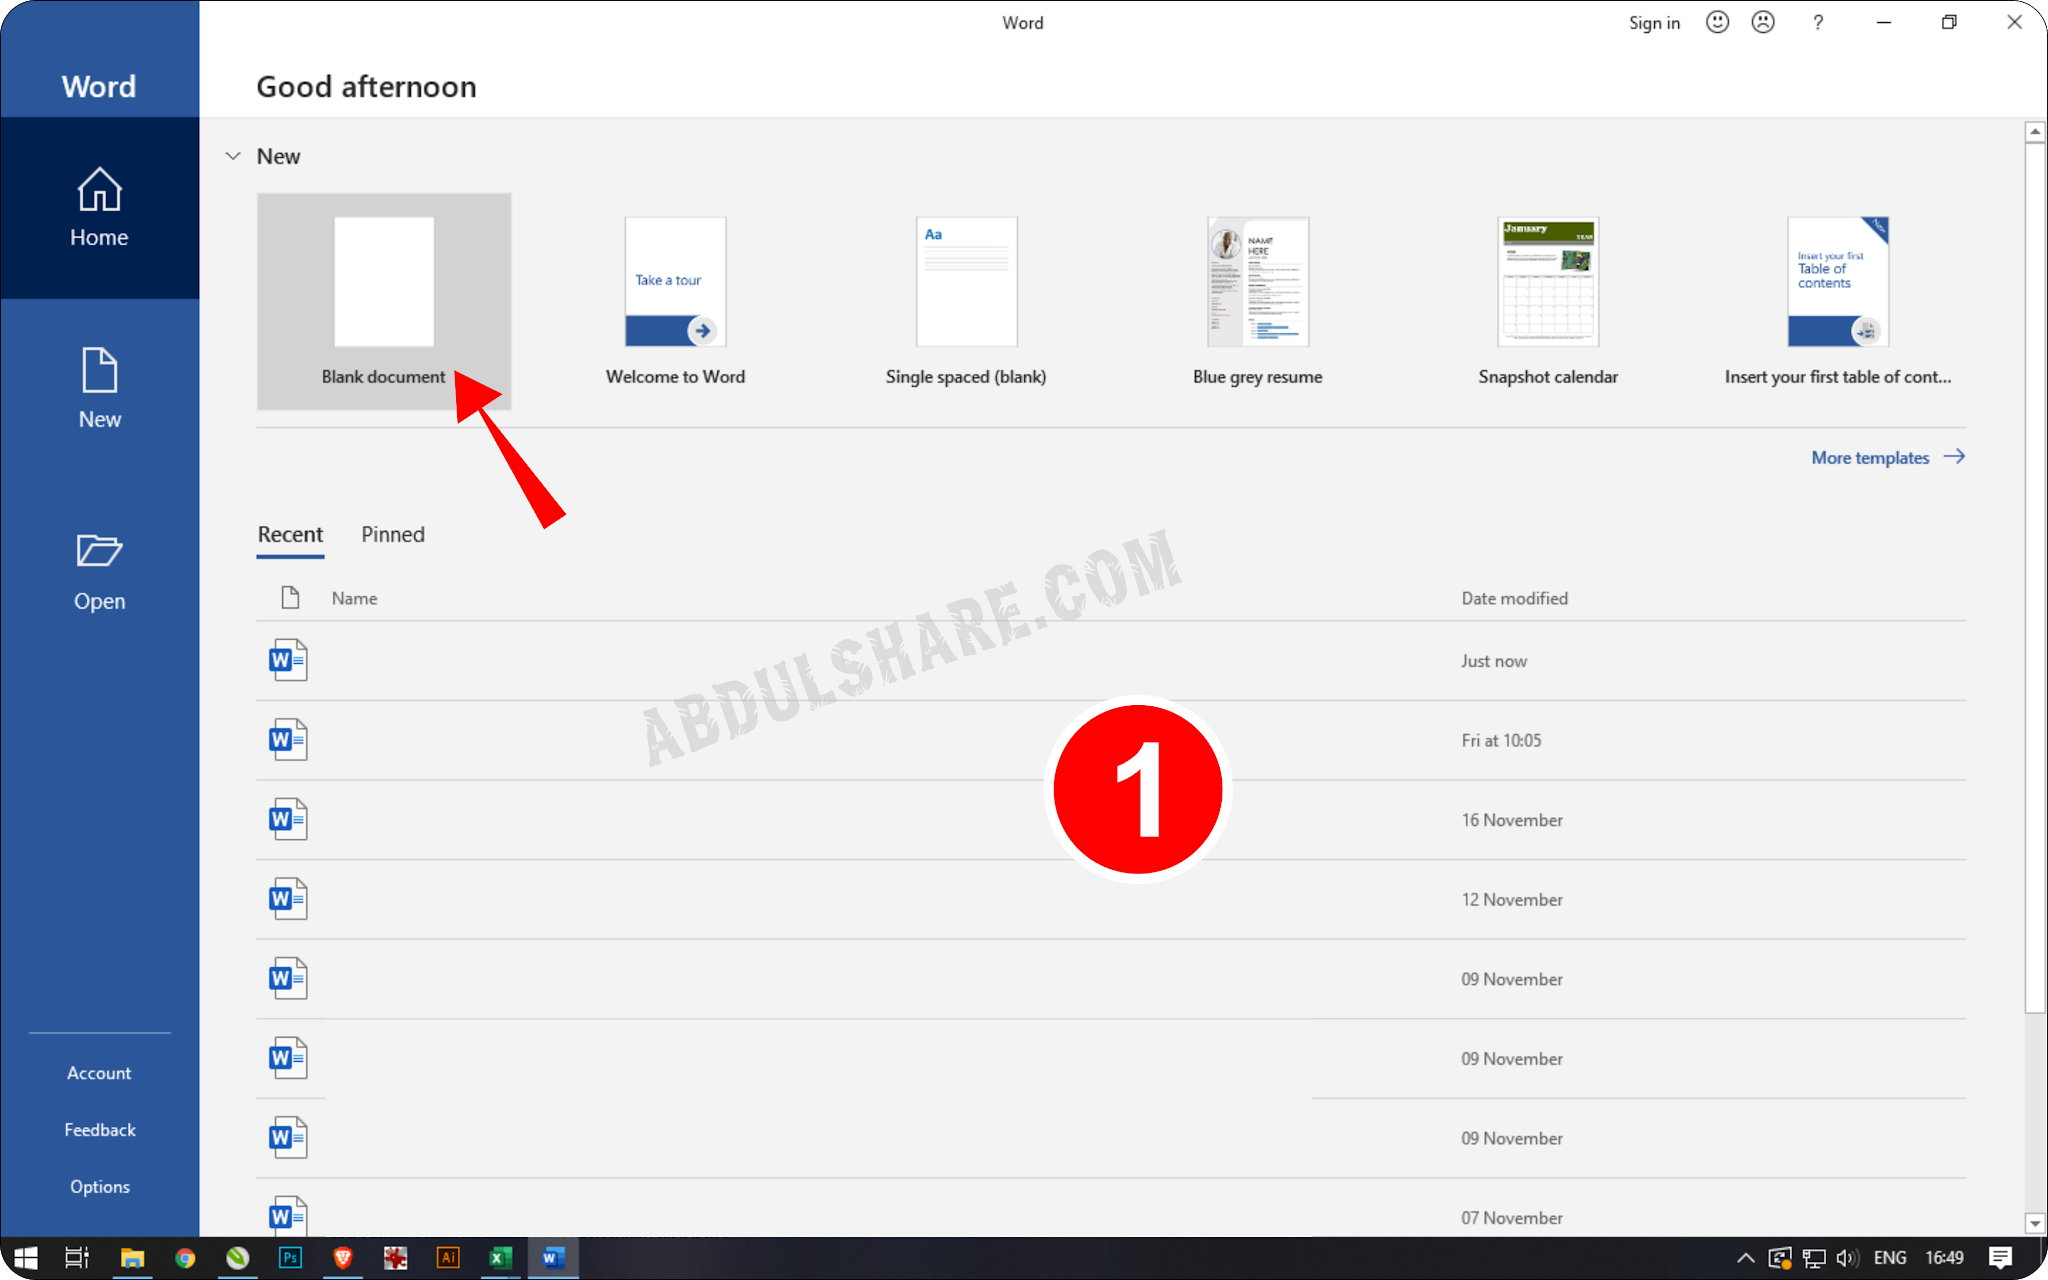This screenshot has width=2048, height=1280.
Task: Click the 16:49 taskbar clock
Action: [1945, 1258]
